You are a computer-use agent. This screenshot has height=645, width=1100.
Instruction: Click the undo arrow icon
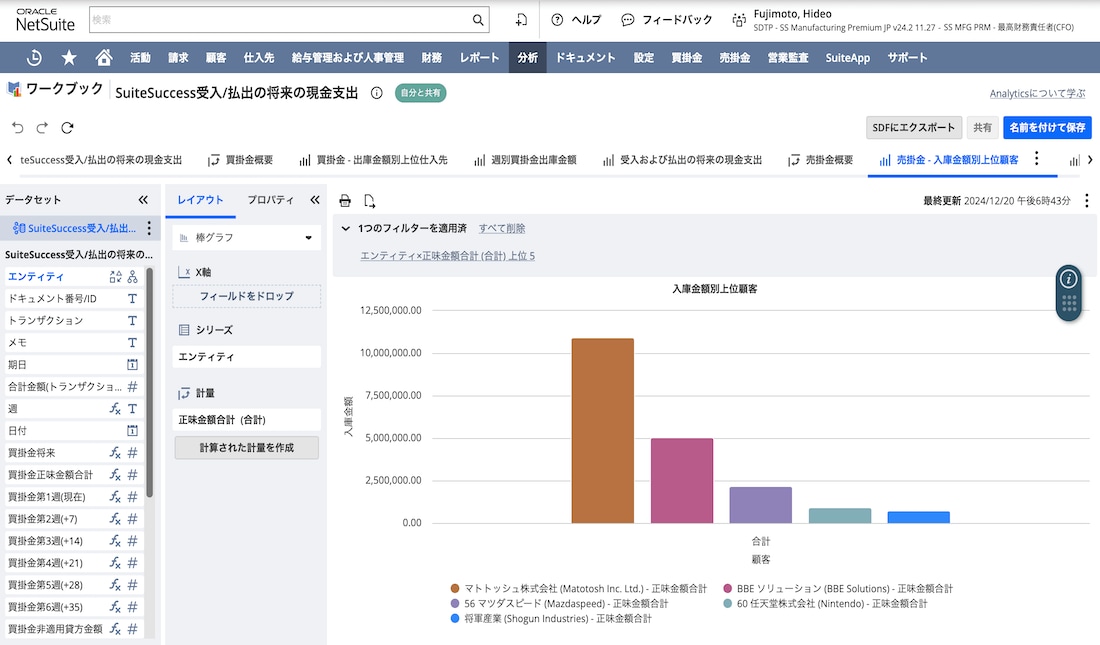18,128
